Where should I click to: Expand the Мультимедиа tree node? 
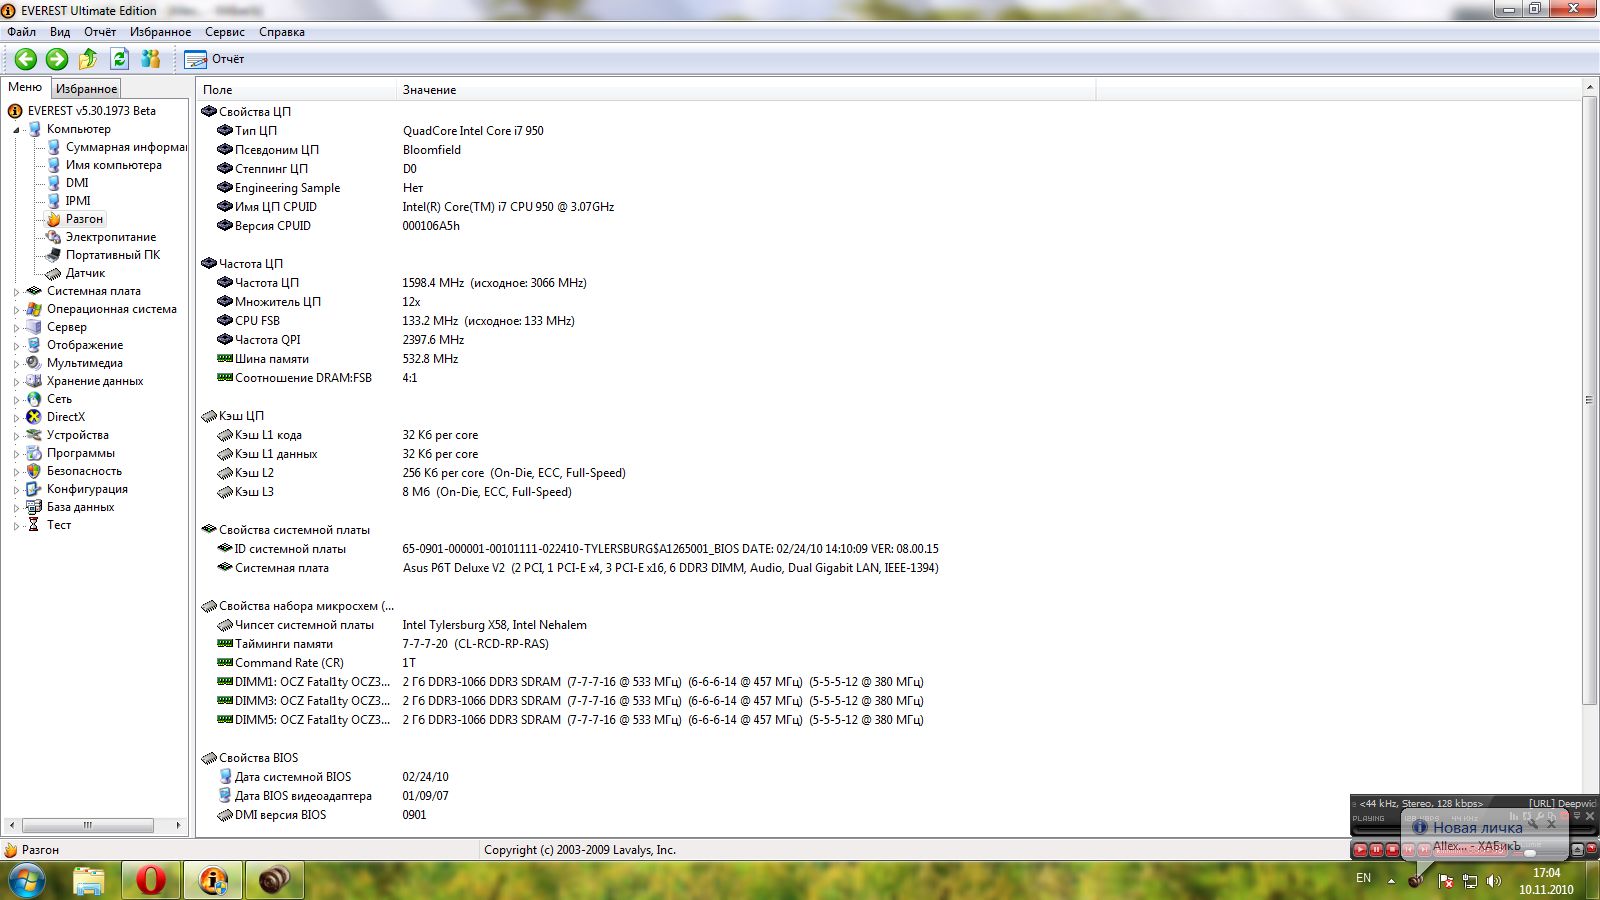16,364
